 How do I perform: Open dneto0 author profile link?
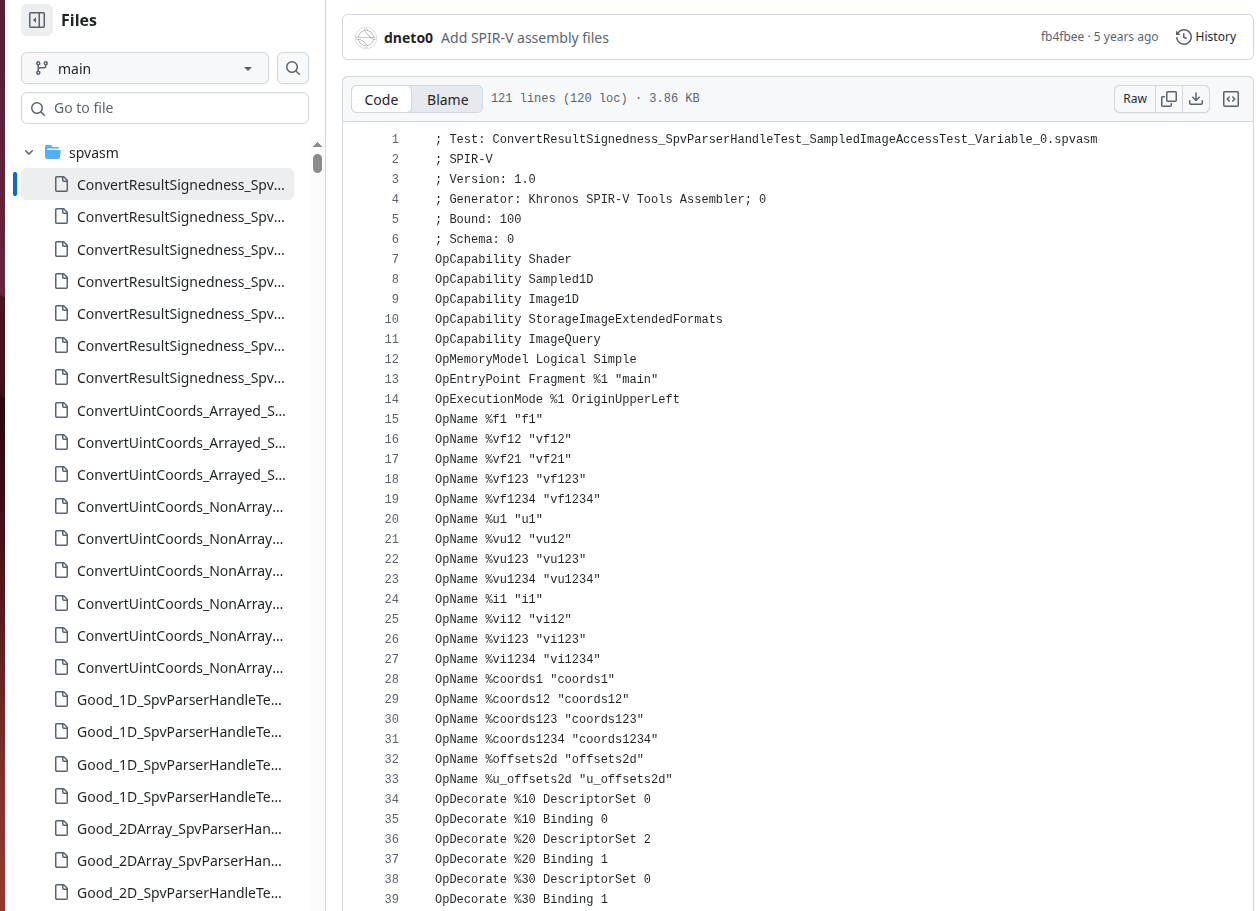[408, 37]
